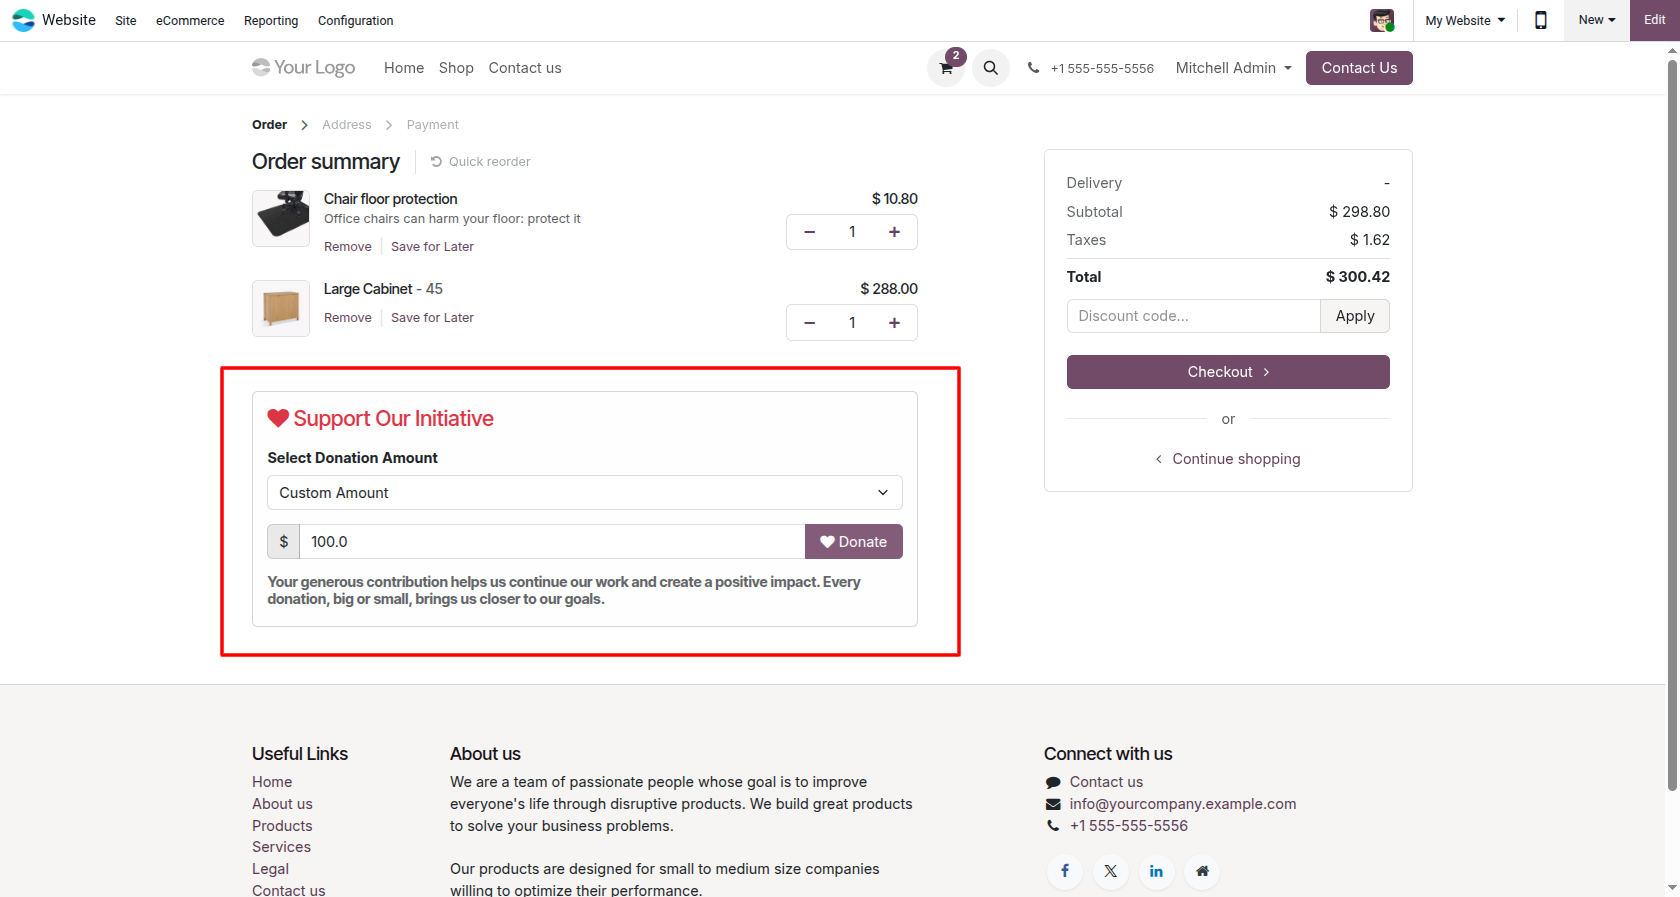Decrease Large Cabinet quantity
Viewport: 1680px width, 897px height.
coord(810,323)
